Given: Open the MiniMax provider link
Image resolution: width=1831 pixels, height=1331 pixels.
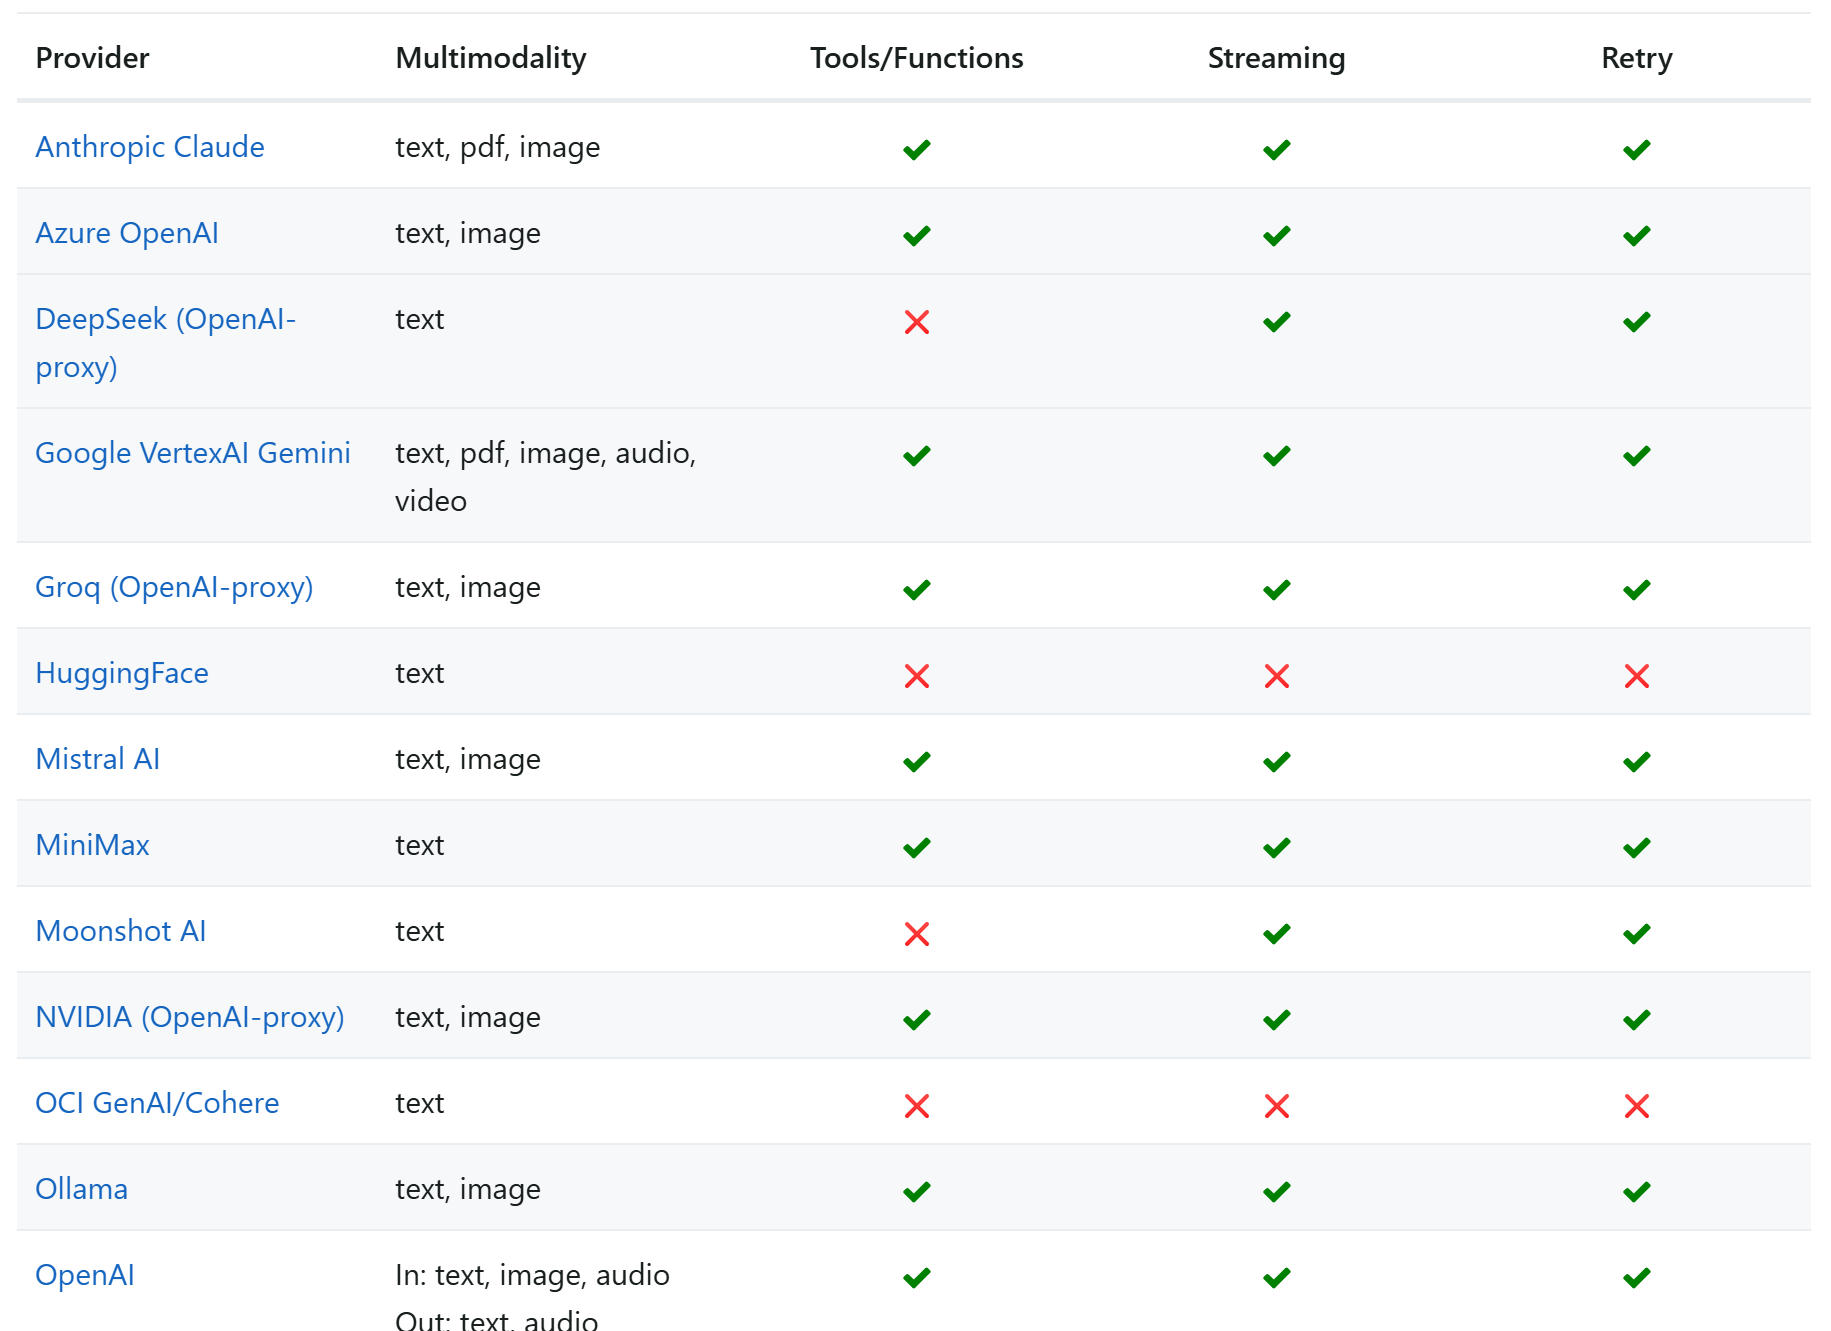Looking at the screenshot, I should pos(93,845).
